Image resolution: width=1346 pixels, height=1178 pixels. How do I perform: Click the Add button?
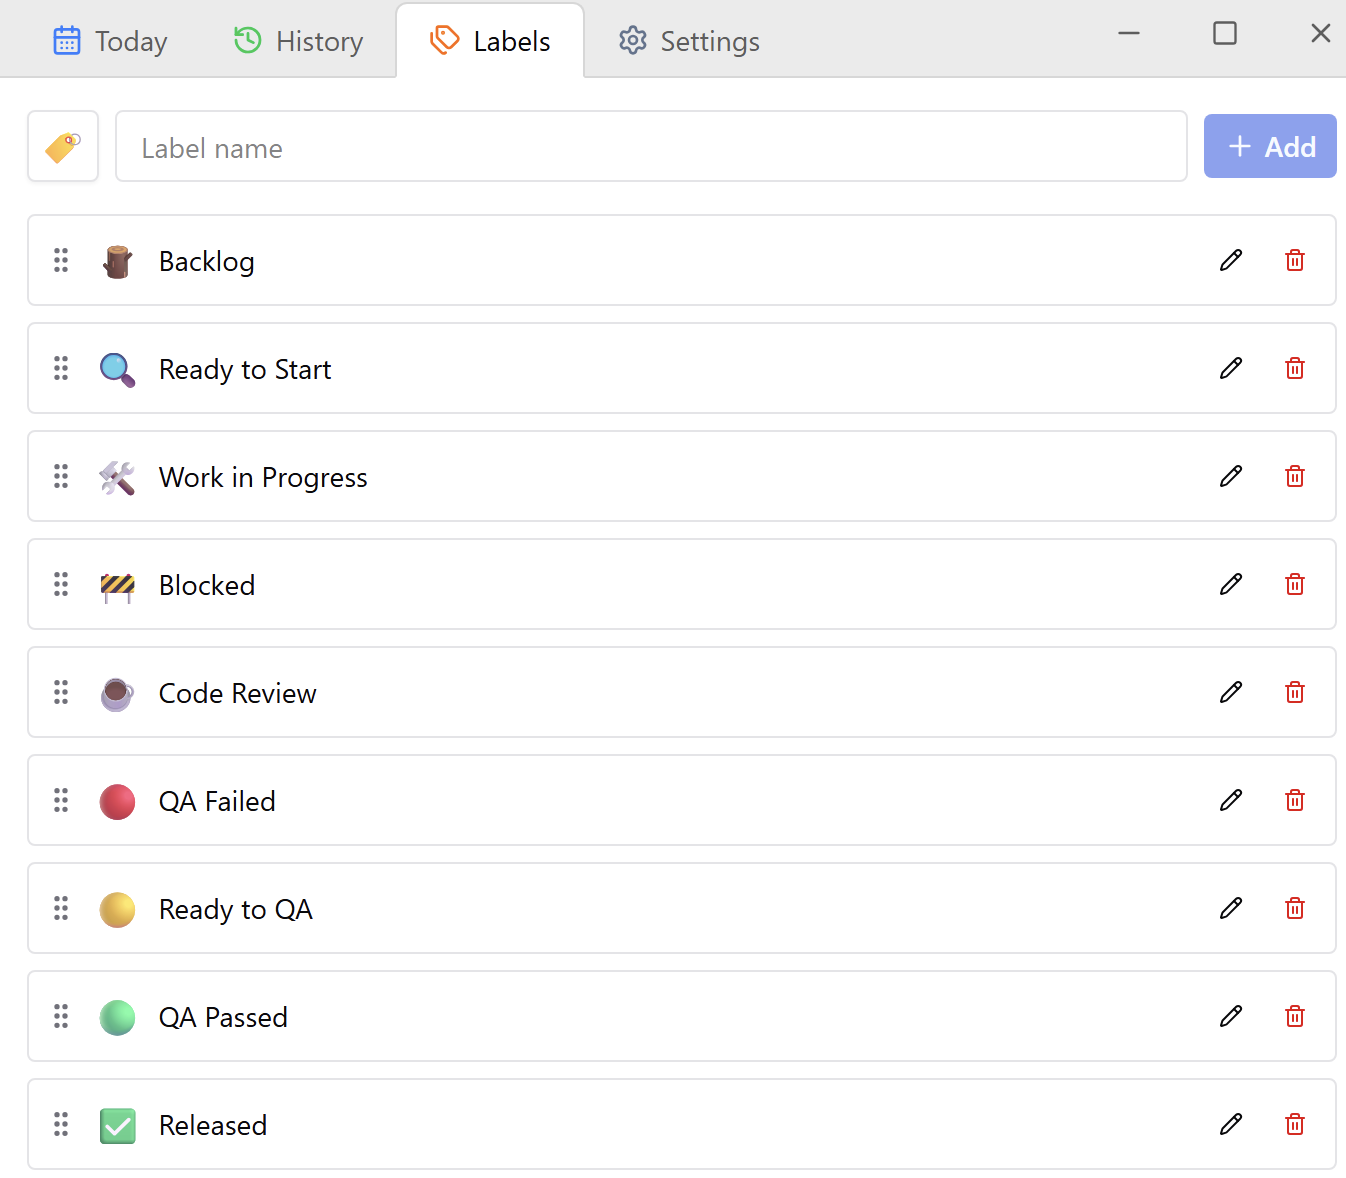[1270, 146]
